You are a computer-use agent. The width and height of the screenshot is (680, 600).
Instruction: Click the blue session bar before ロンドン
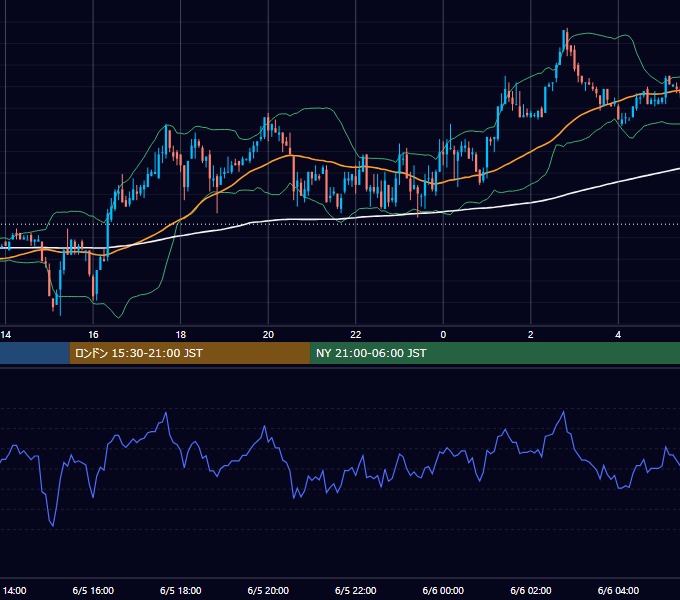(35, 353)
